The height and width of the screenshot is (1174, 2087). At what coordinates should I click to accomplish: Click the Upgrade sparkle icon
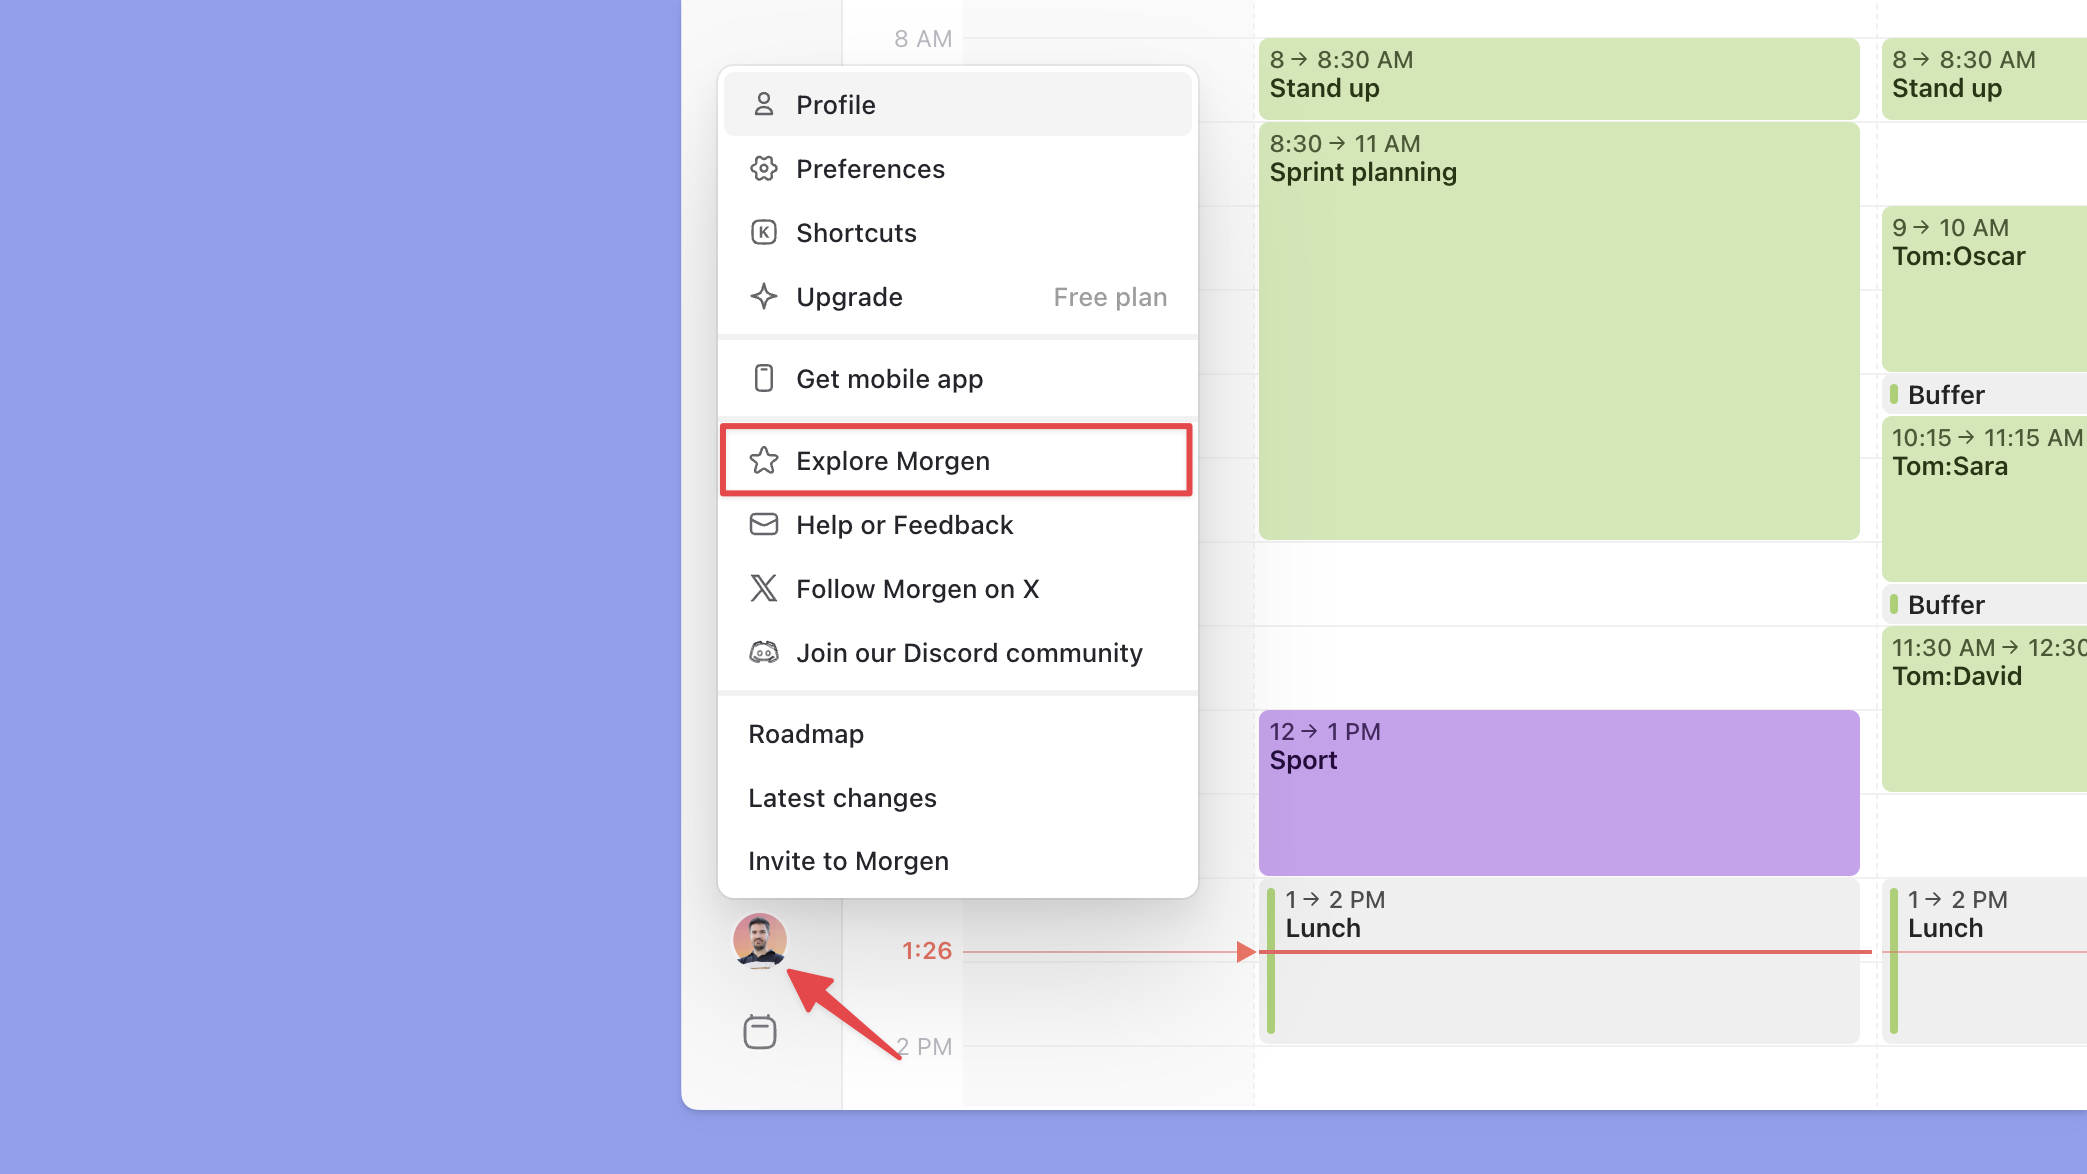(764, 296)
